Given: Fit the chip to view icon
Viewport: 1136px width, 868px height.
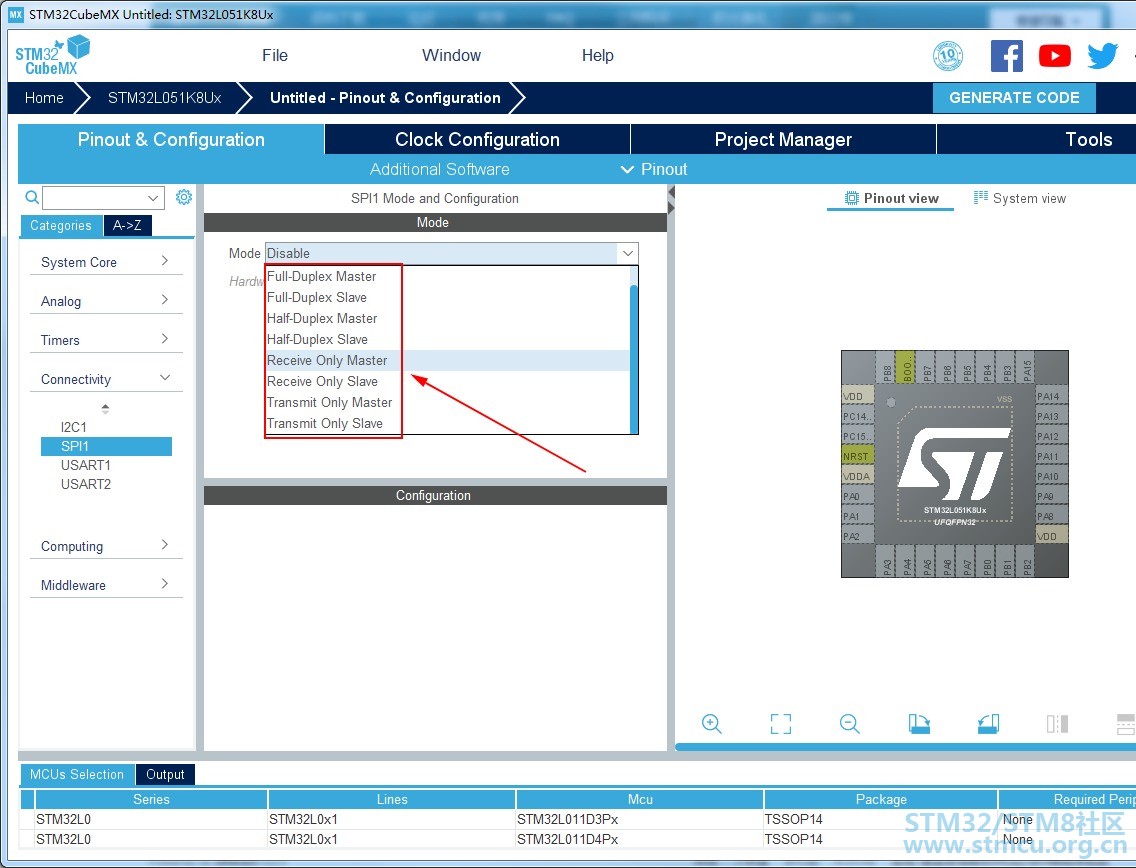Looking at the screenshot, I should pos(780,723).
